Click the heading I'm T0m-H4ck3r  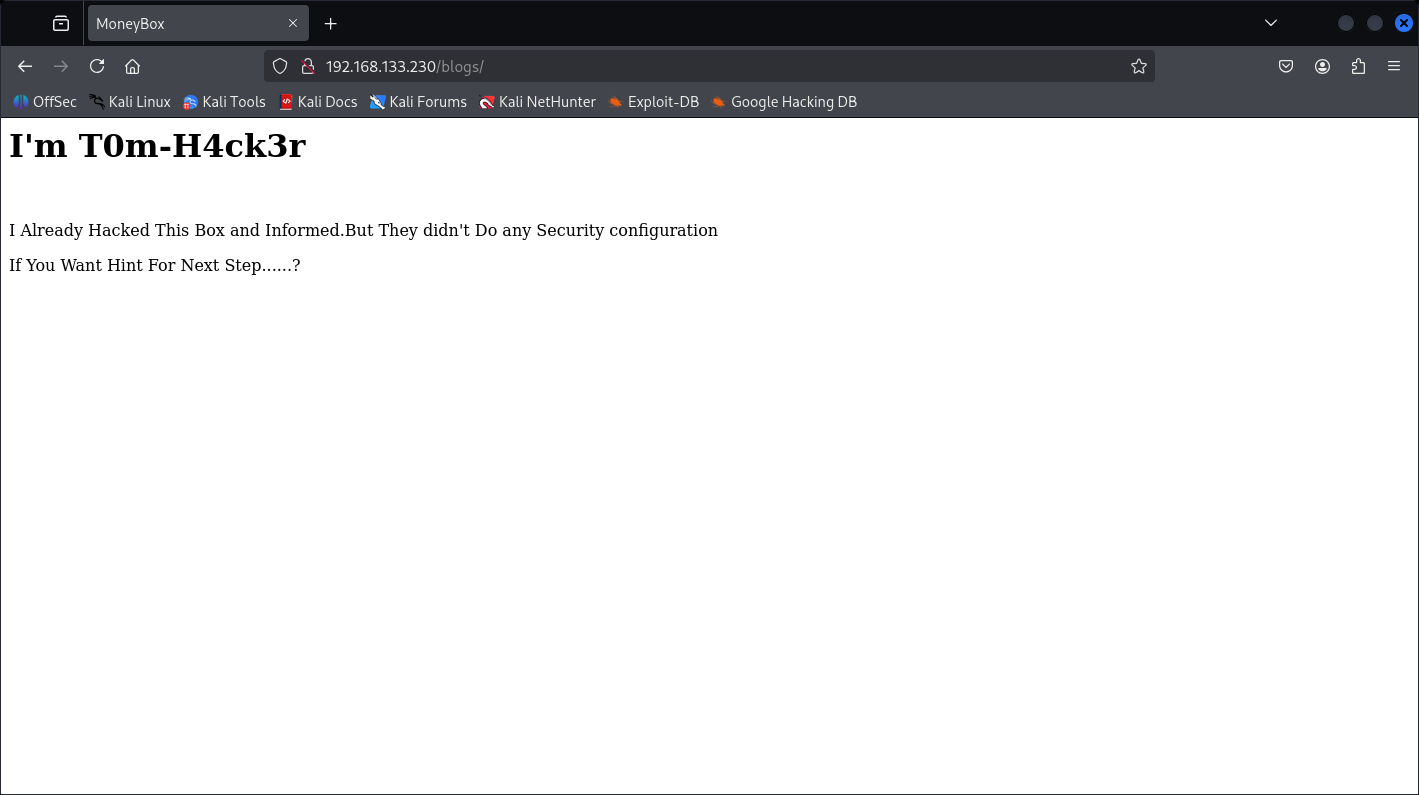[157, 146]
